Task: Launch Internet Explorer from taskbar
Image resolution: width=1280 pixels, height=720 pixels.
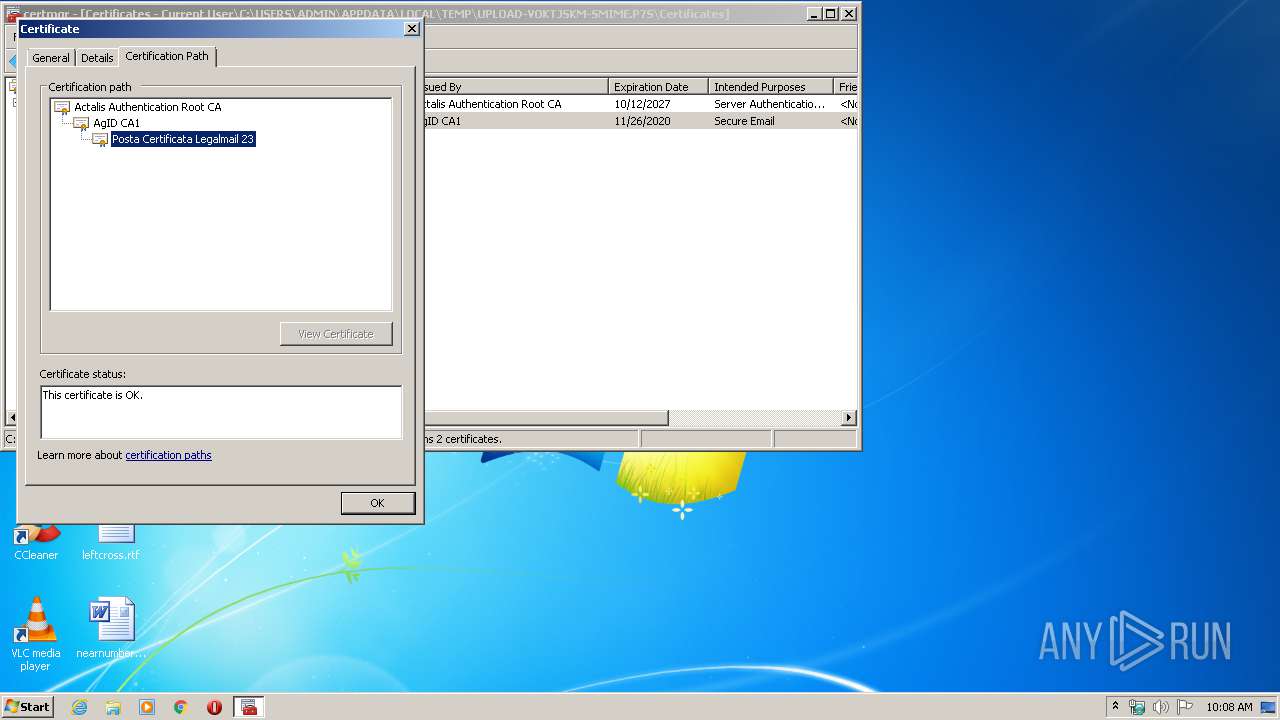Action: pyautogui.click(x=79, y=707)
